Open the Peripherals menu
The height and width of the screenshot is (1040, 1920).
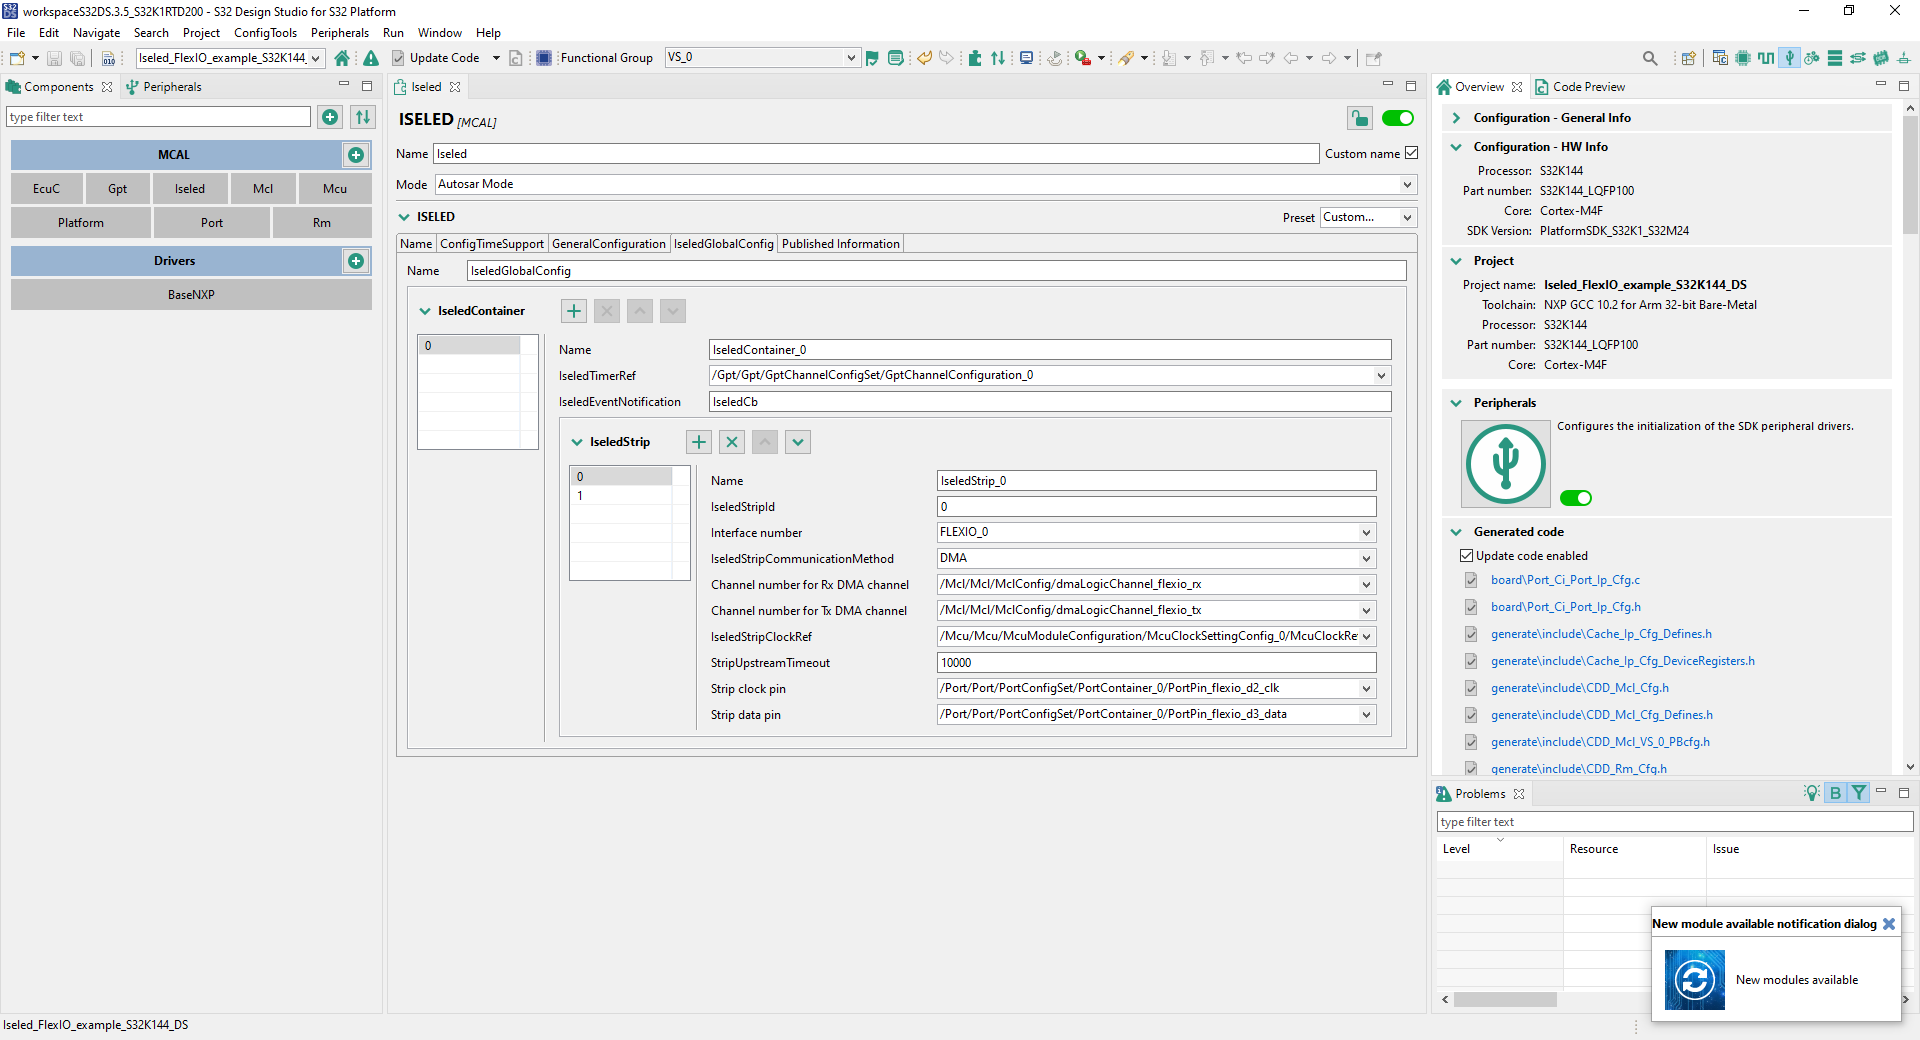coord(340,33)
